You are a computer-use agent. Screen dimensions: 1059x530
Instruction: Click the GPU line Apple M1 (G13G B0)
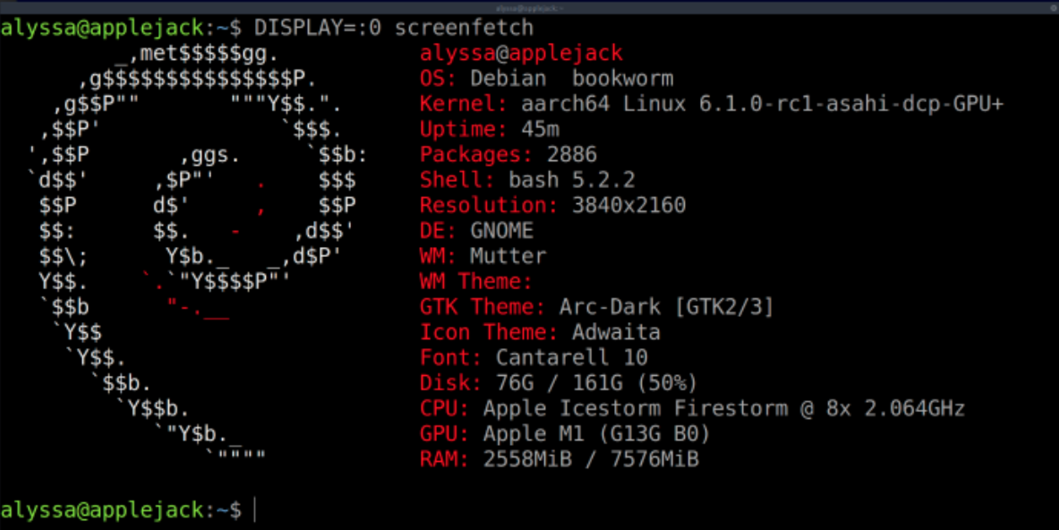click(565, 433)
